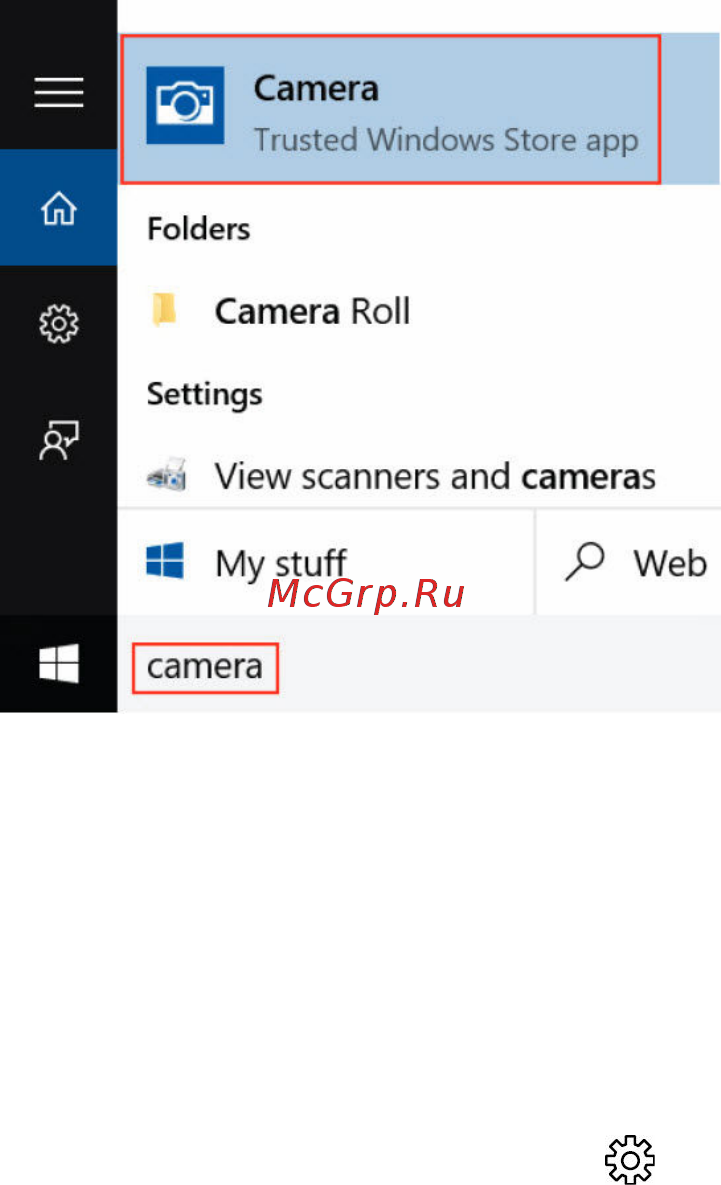Click the scanners and cameras icon
The image size is (721, 1185).
(166, 475)
